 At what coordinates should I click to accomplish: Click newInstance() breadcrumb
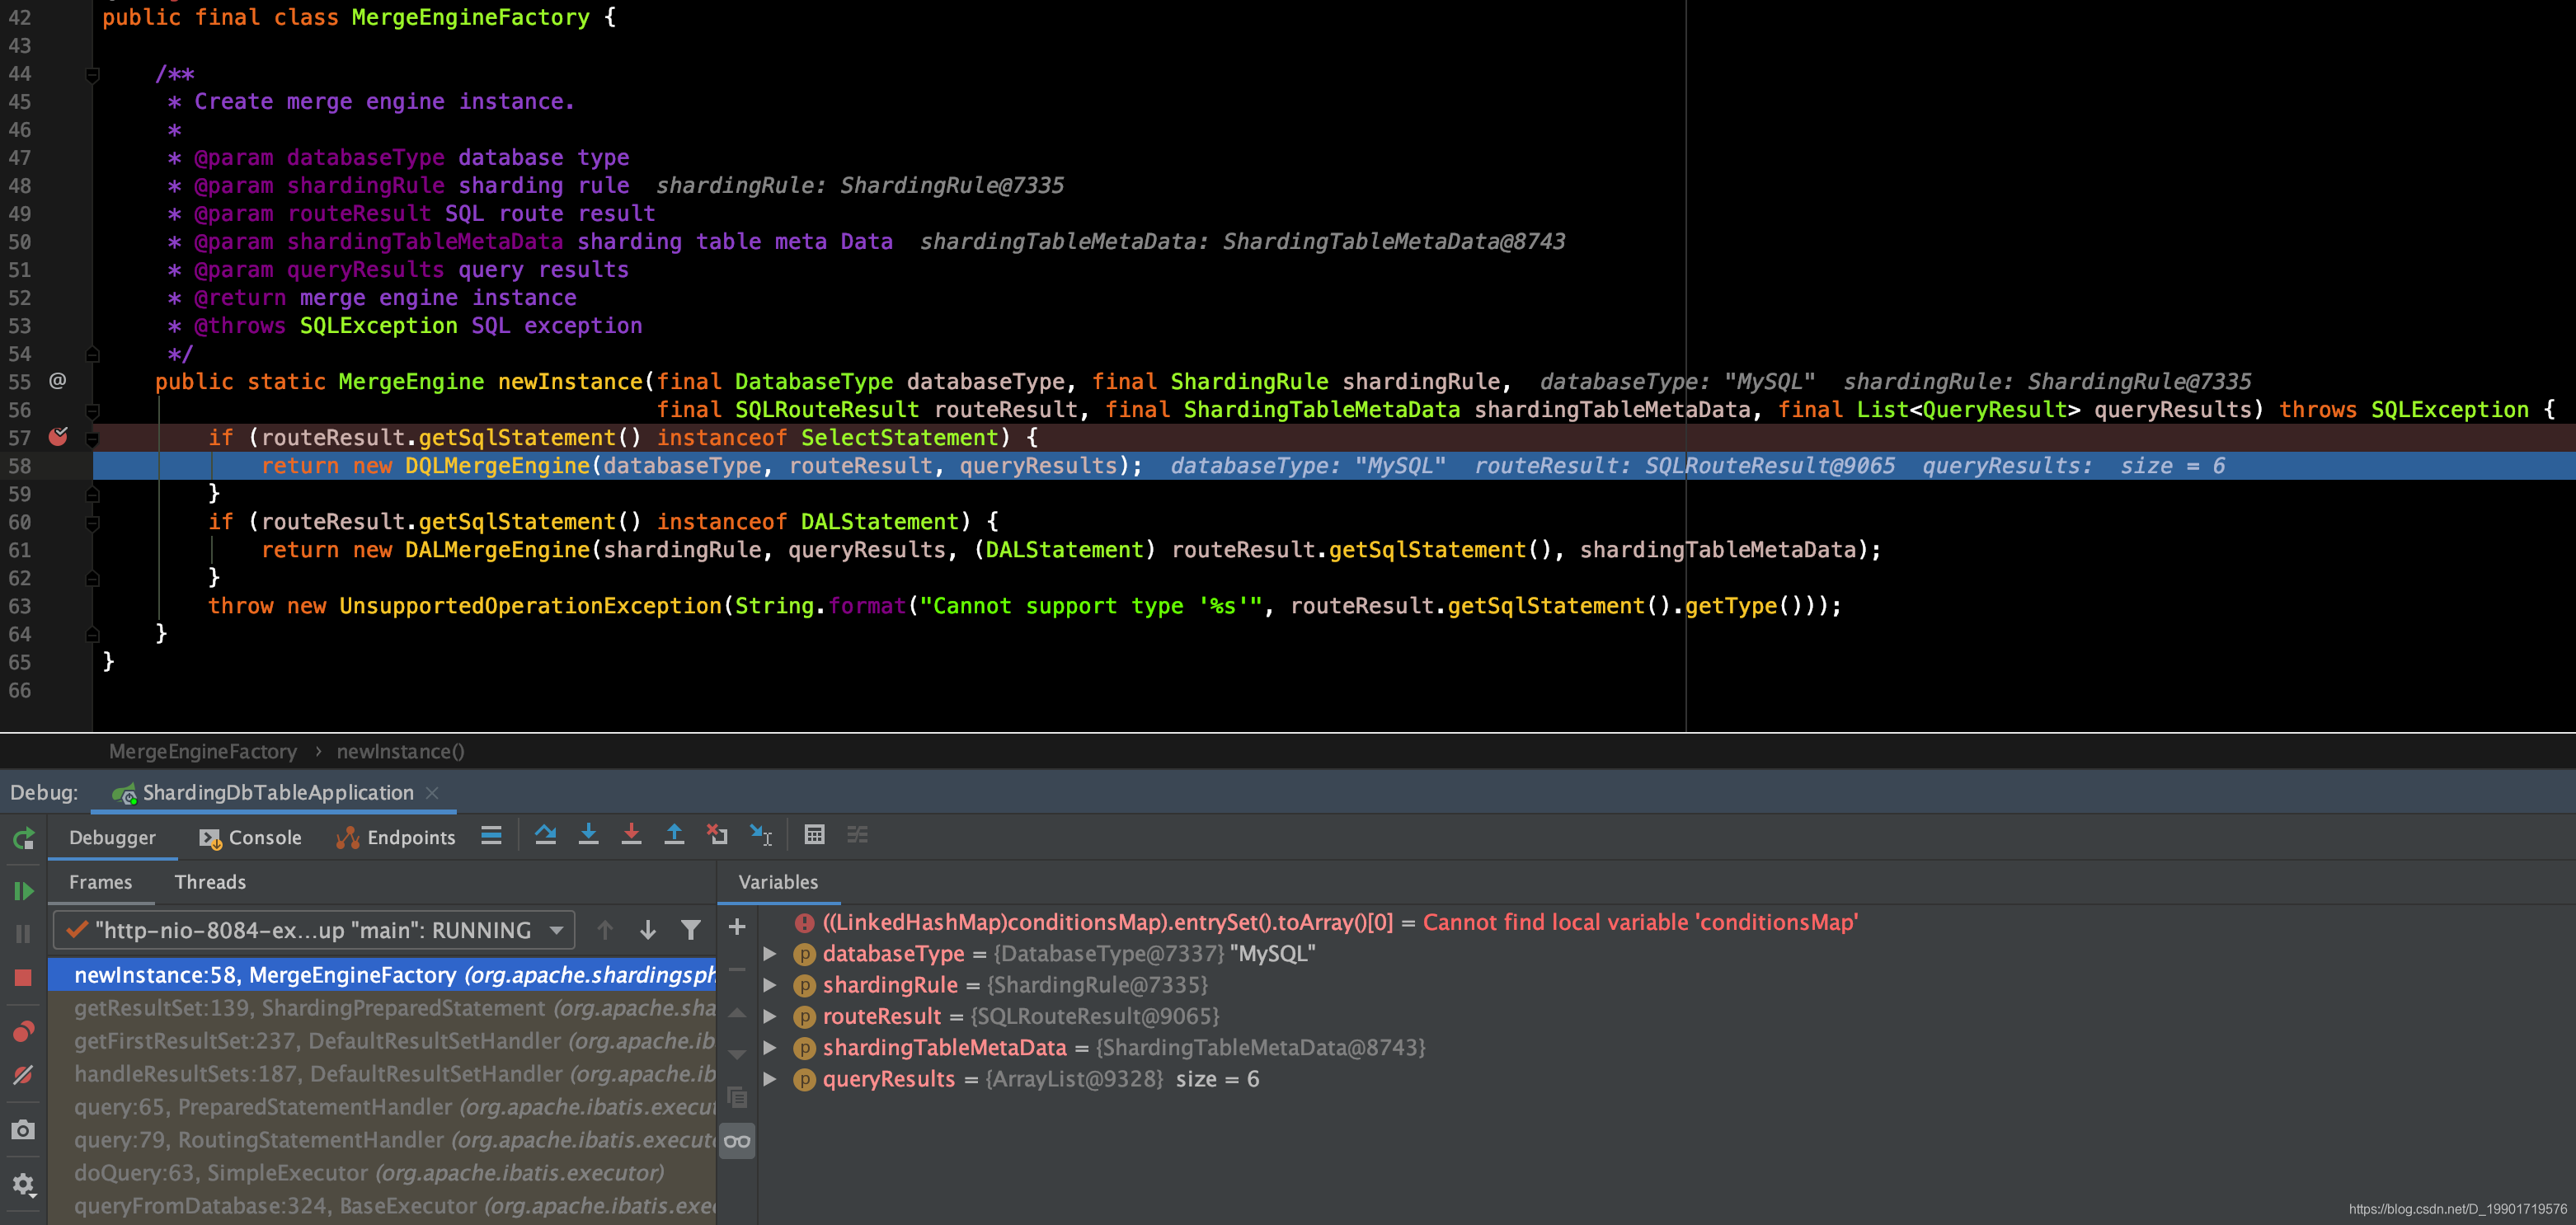pyautogui.click(x=400, y=752)
